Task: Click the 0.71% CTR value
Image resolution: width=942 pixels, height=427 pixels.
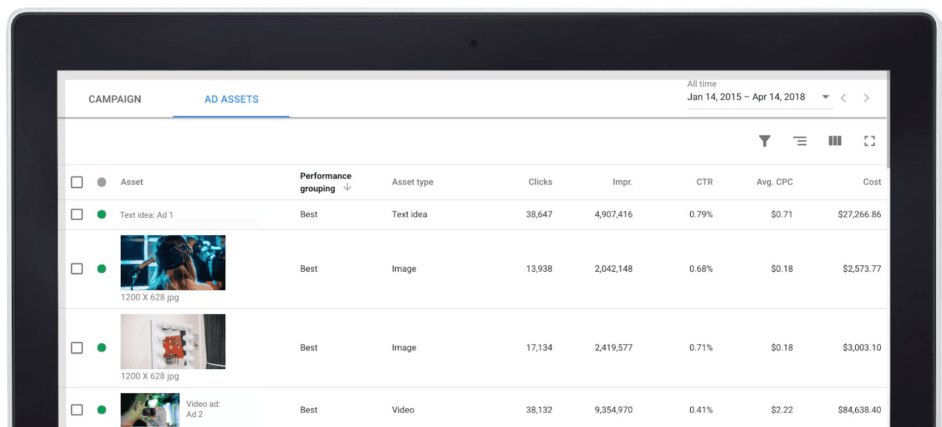Action: pos(701,348)
